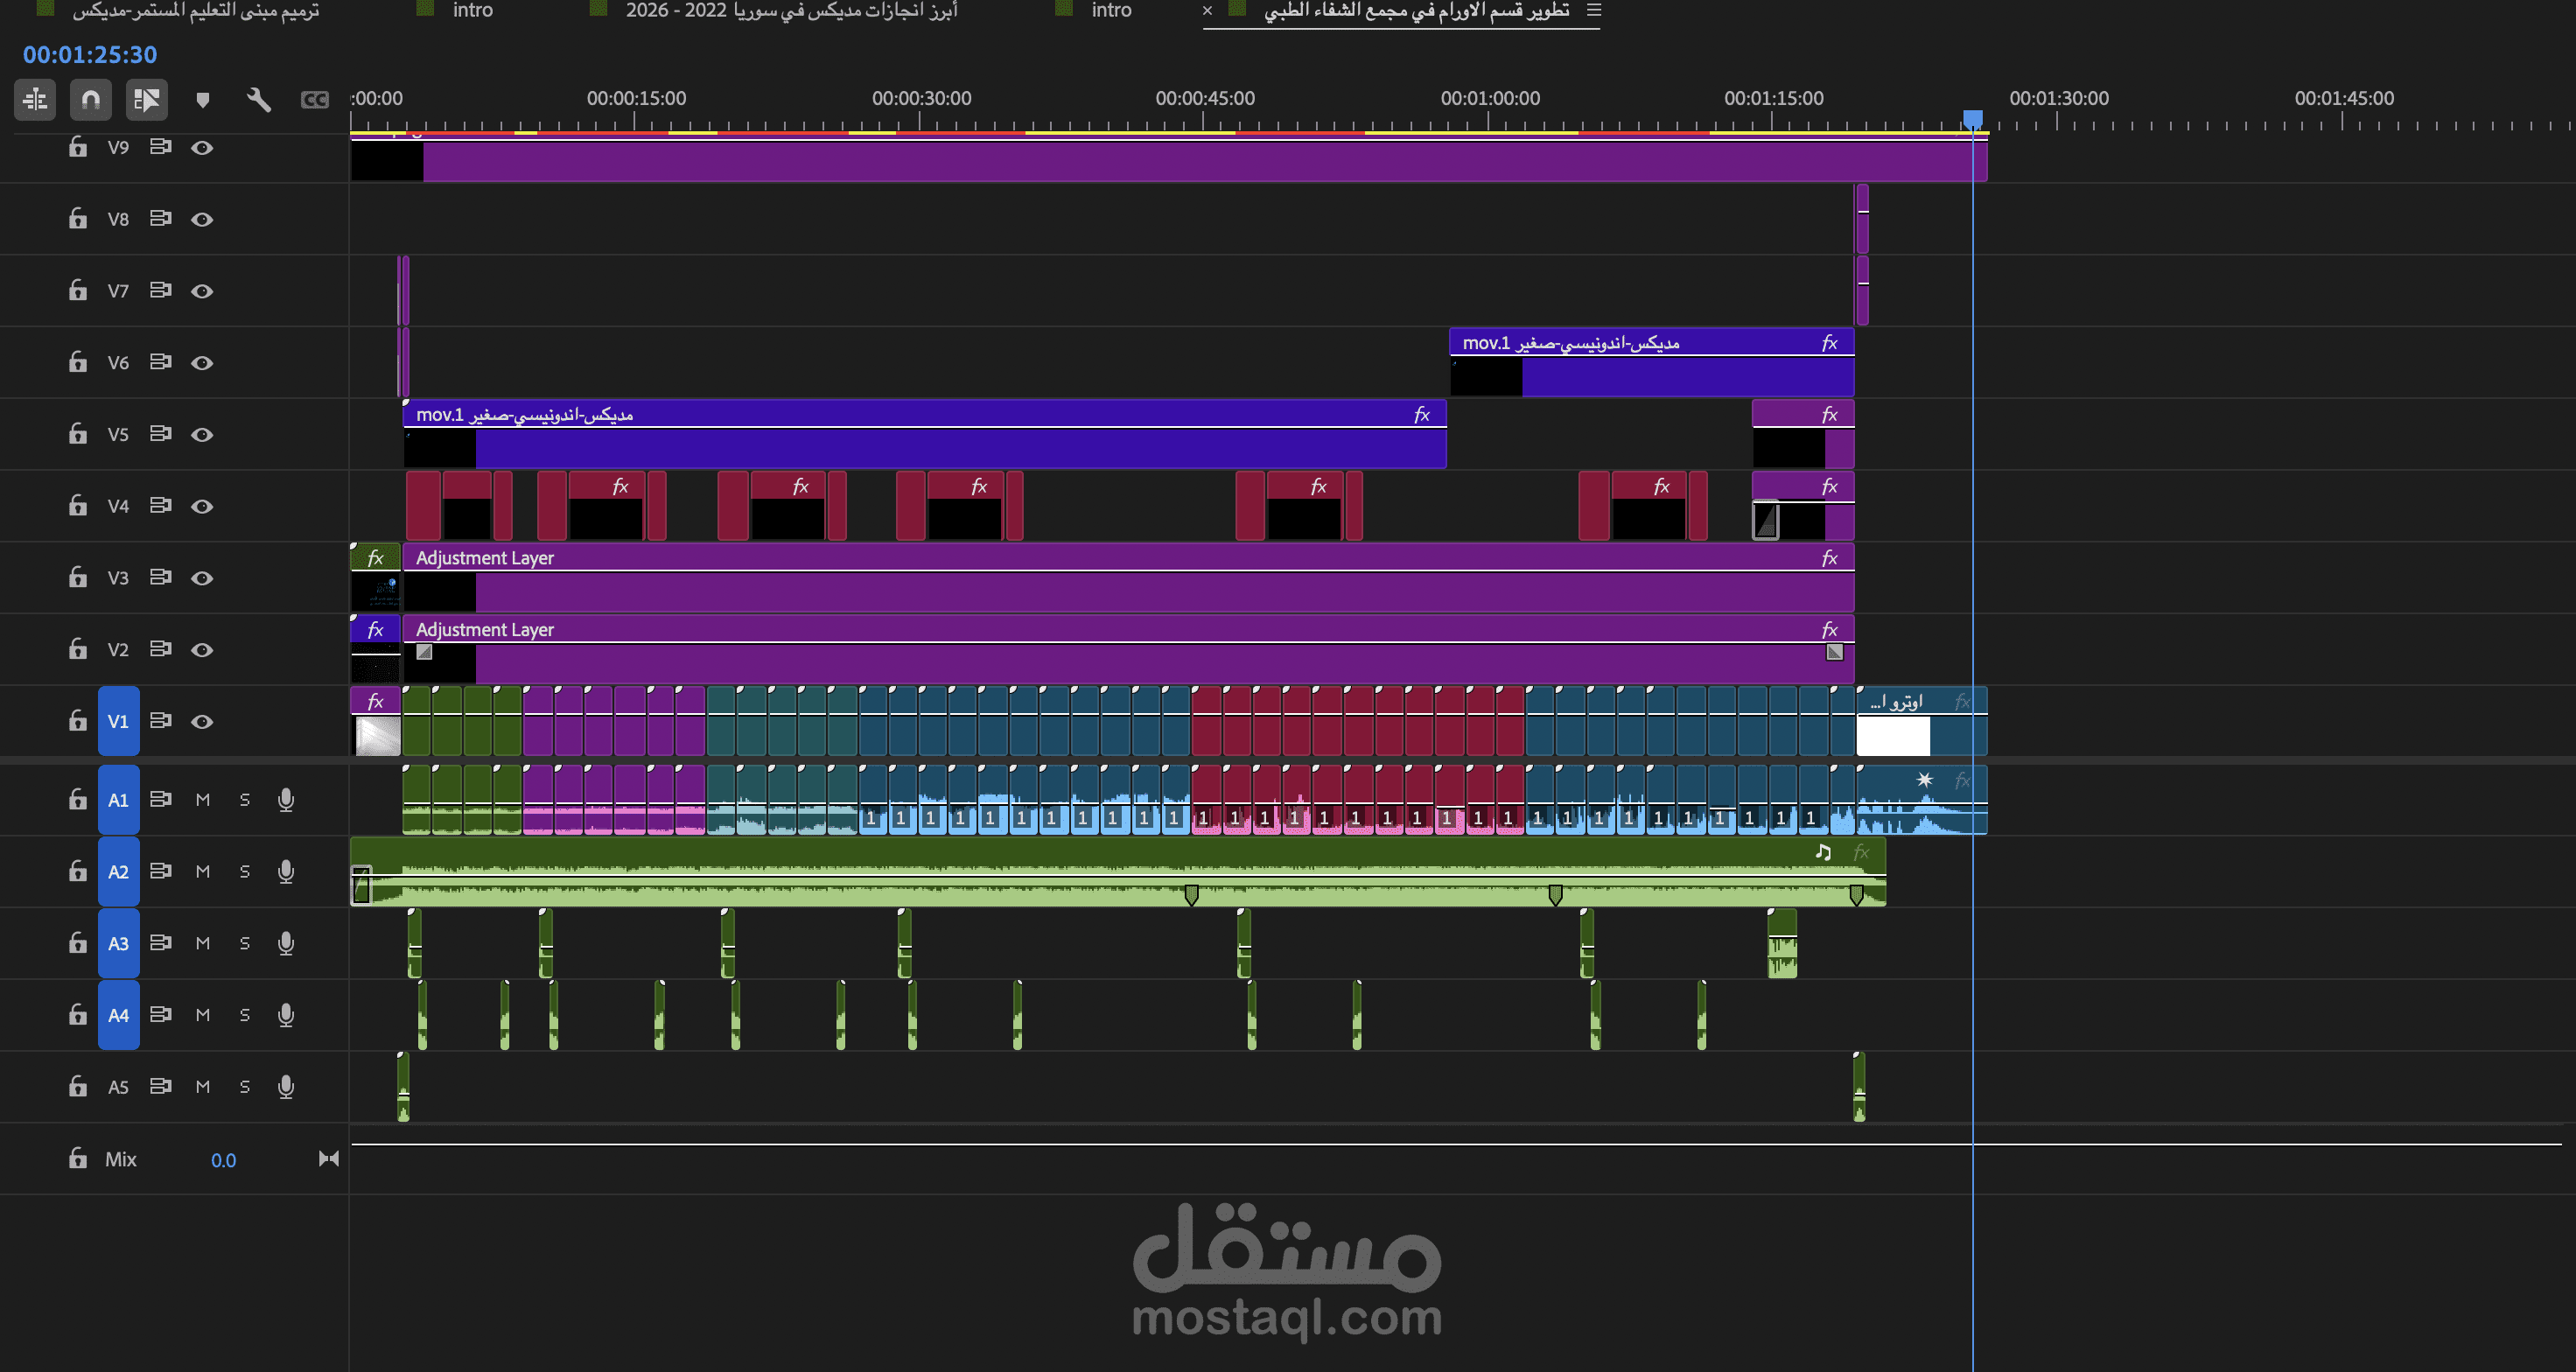Toggle lock on track V1
The height and width of the screenshot is (1372, 2576).
pos(78,721)
